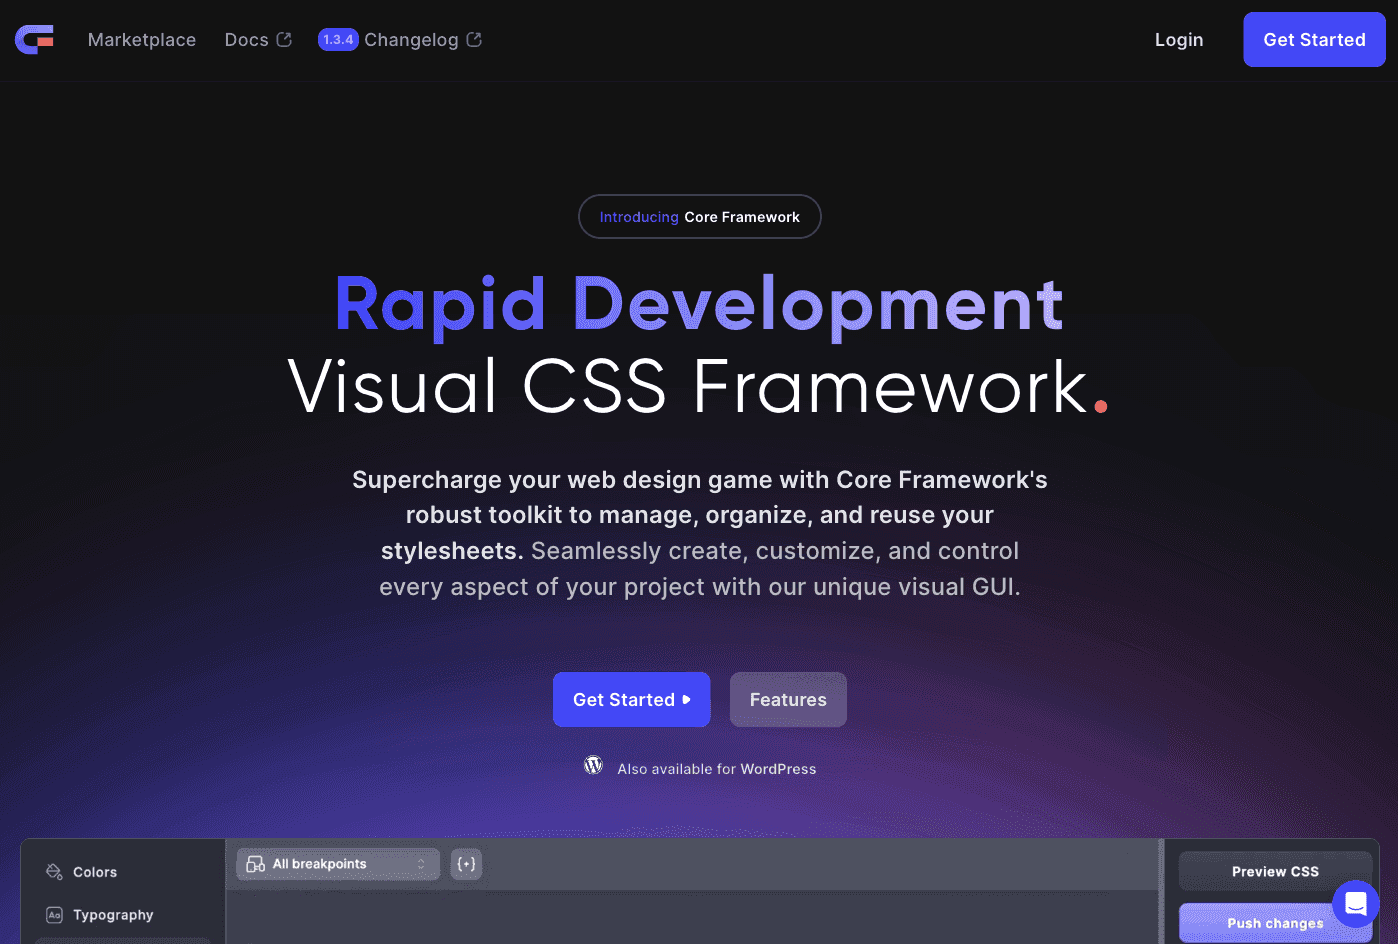Click the external link icon beside Docs

[x=284, y=40]
